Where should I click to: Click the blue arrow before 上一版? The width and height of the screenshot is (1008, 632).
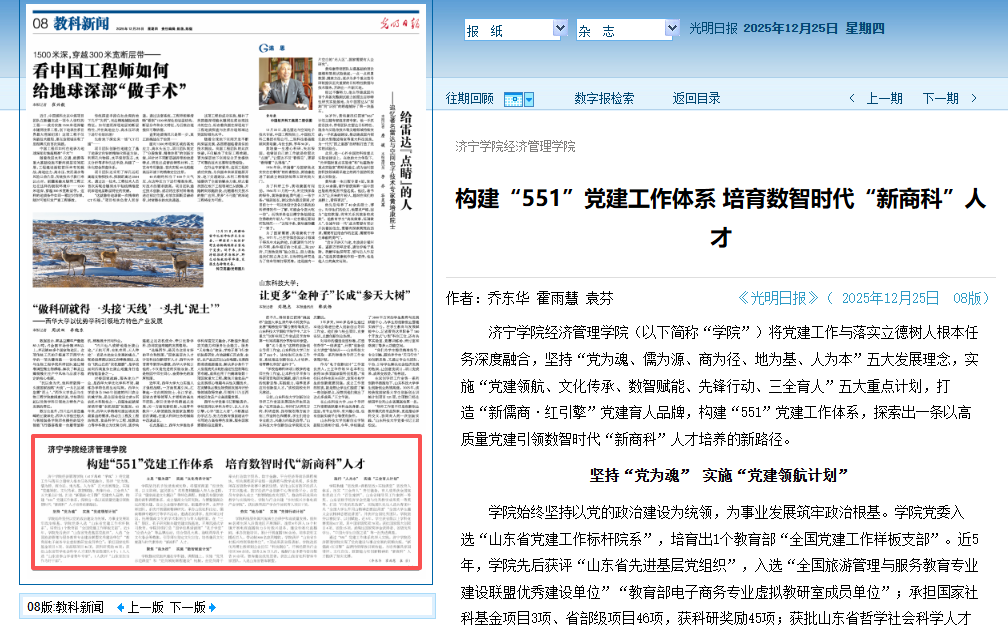pos(120,607)
